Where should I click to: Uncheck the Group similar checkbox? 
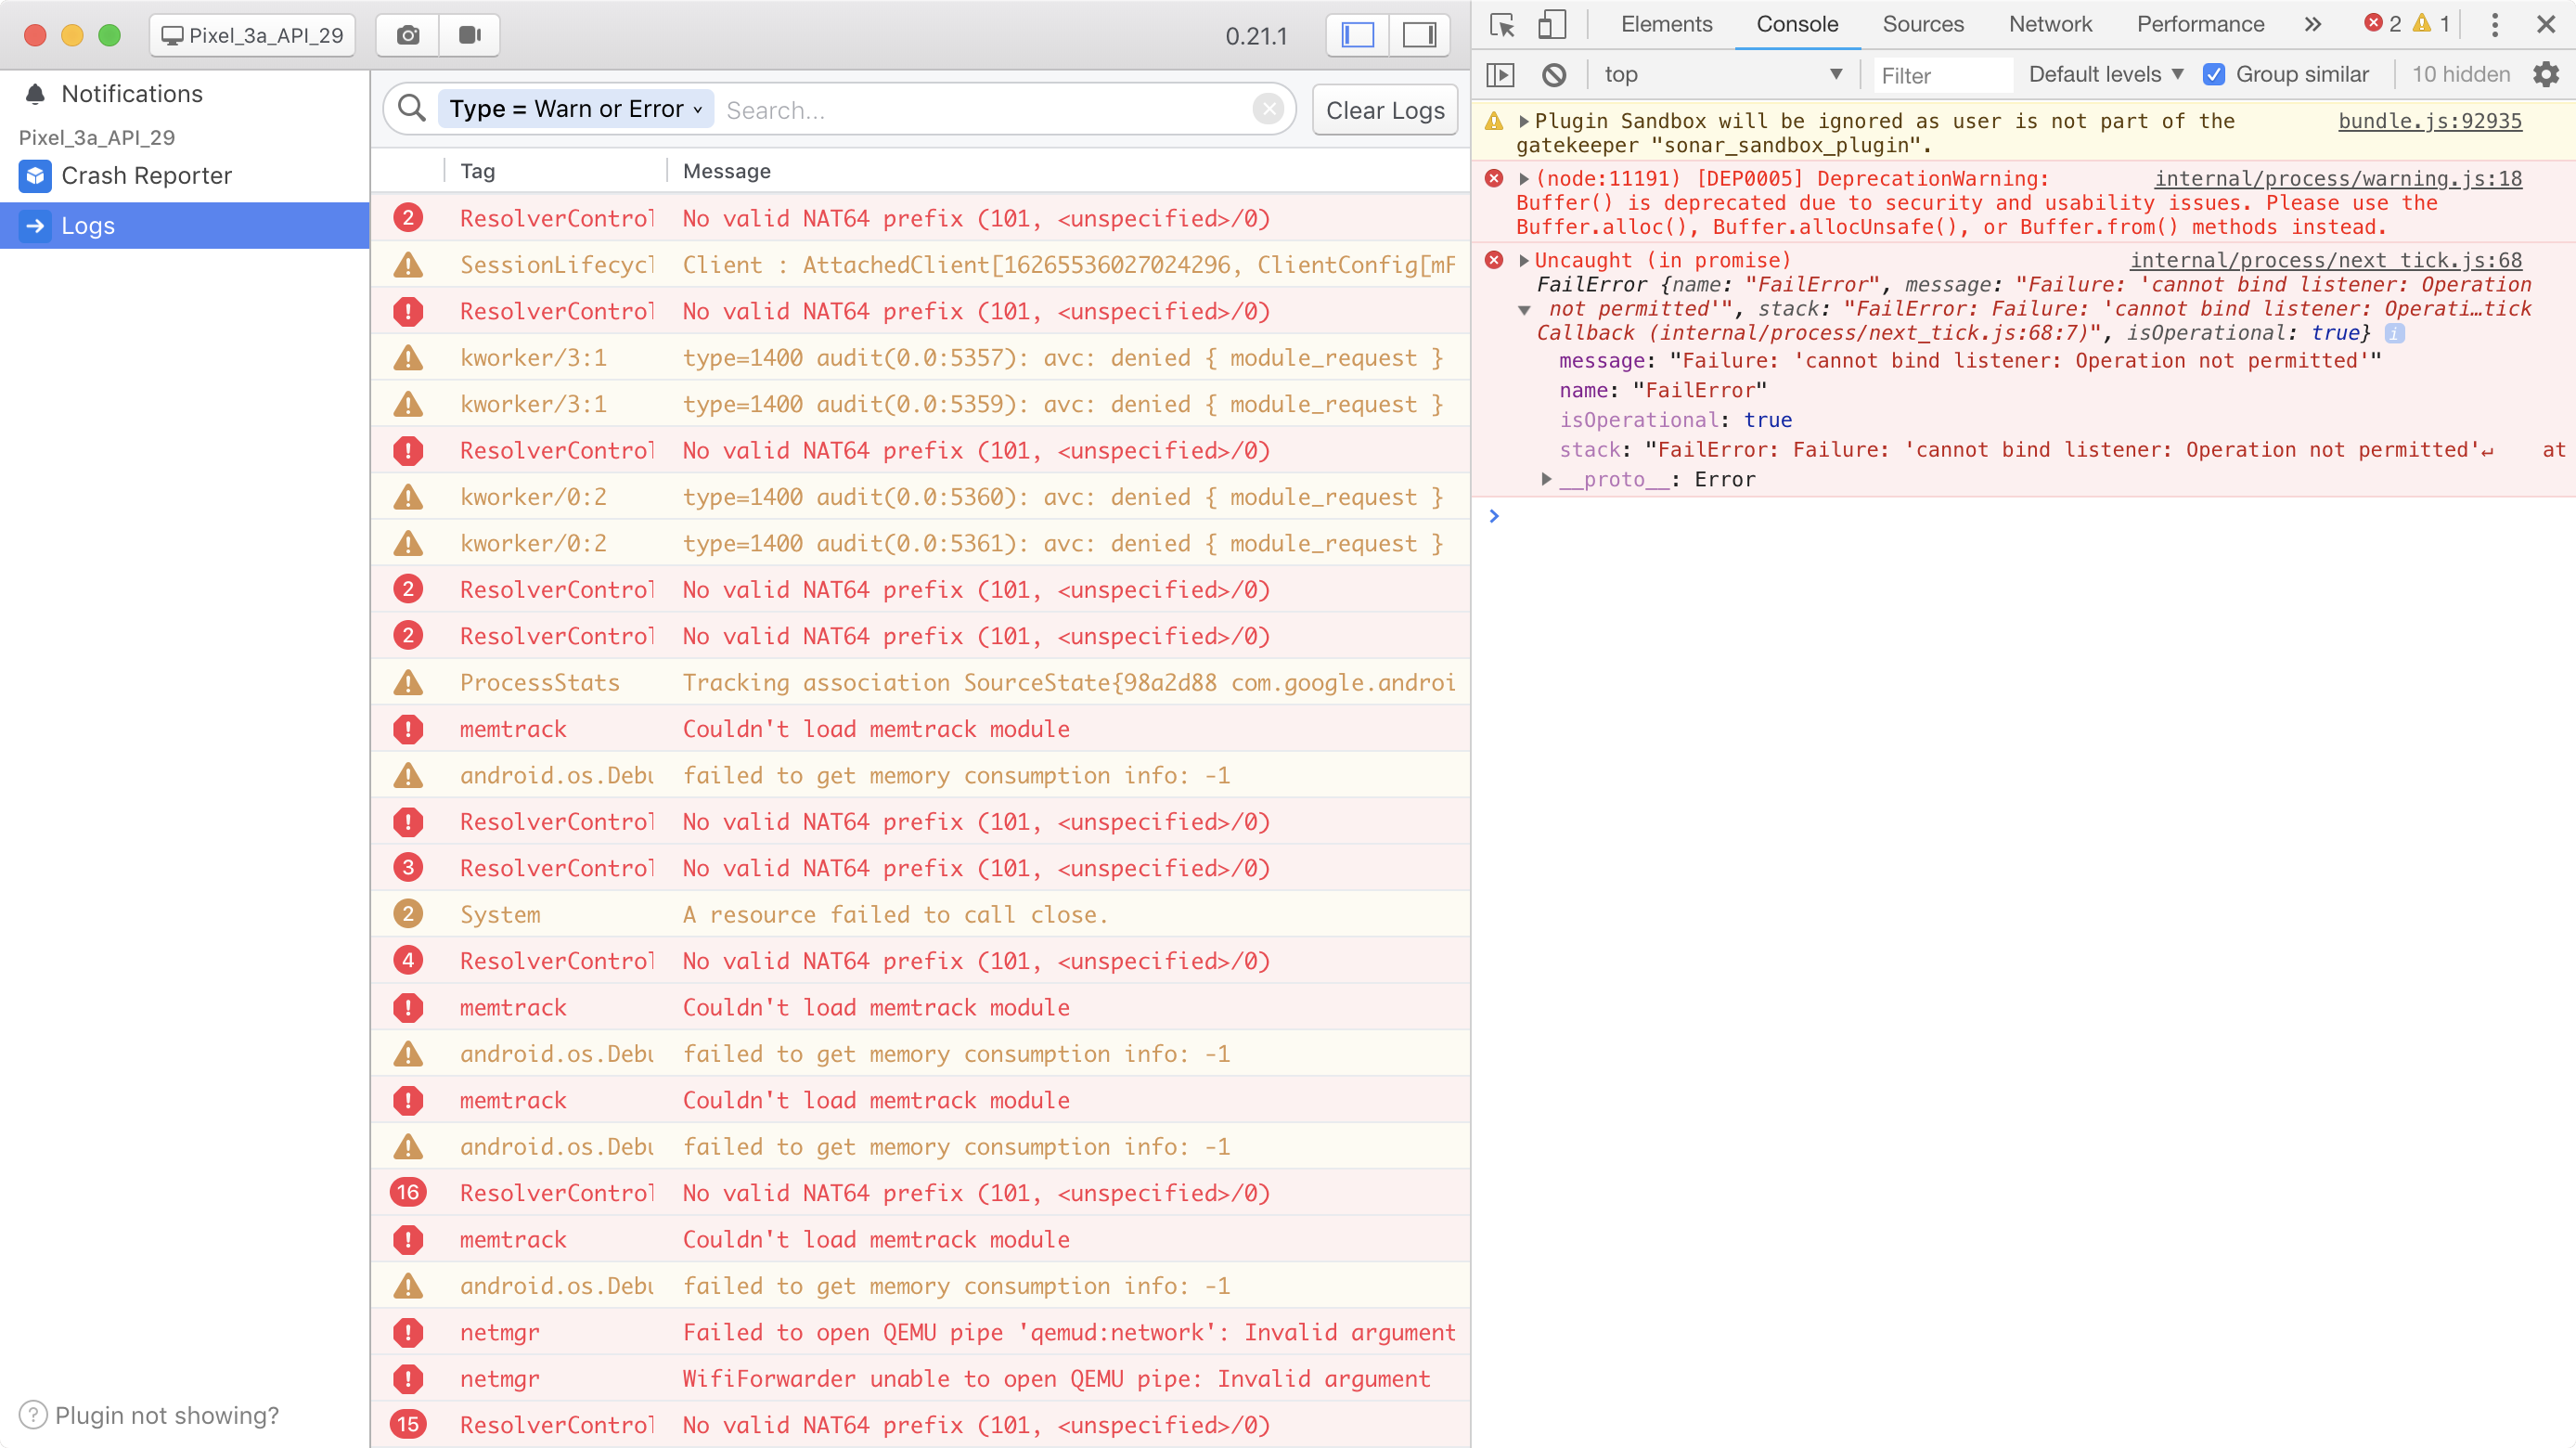pyautogui.click(x=2214, y=75)
